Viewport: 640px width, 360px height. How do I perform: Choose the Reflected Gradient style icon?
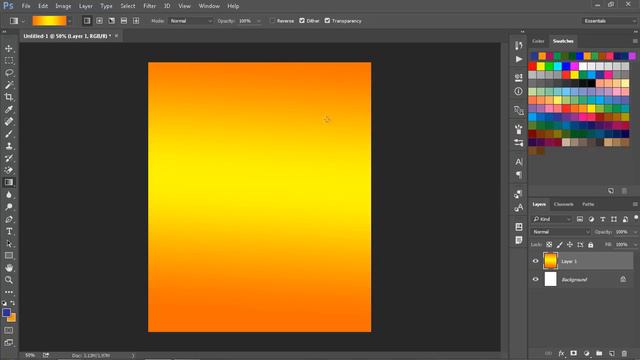[x=124, y=21]
